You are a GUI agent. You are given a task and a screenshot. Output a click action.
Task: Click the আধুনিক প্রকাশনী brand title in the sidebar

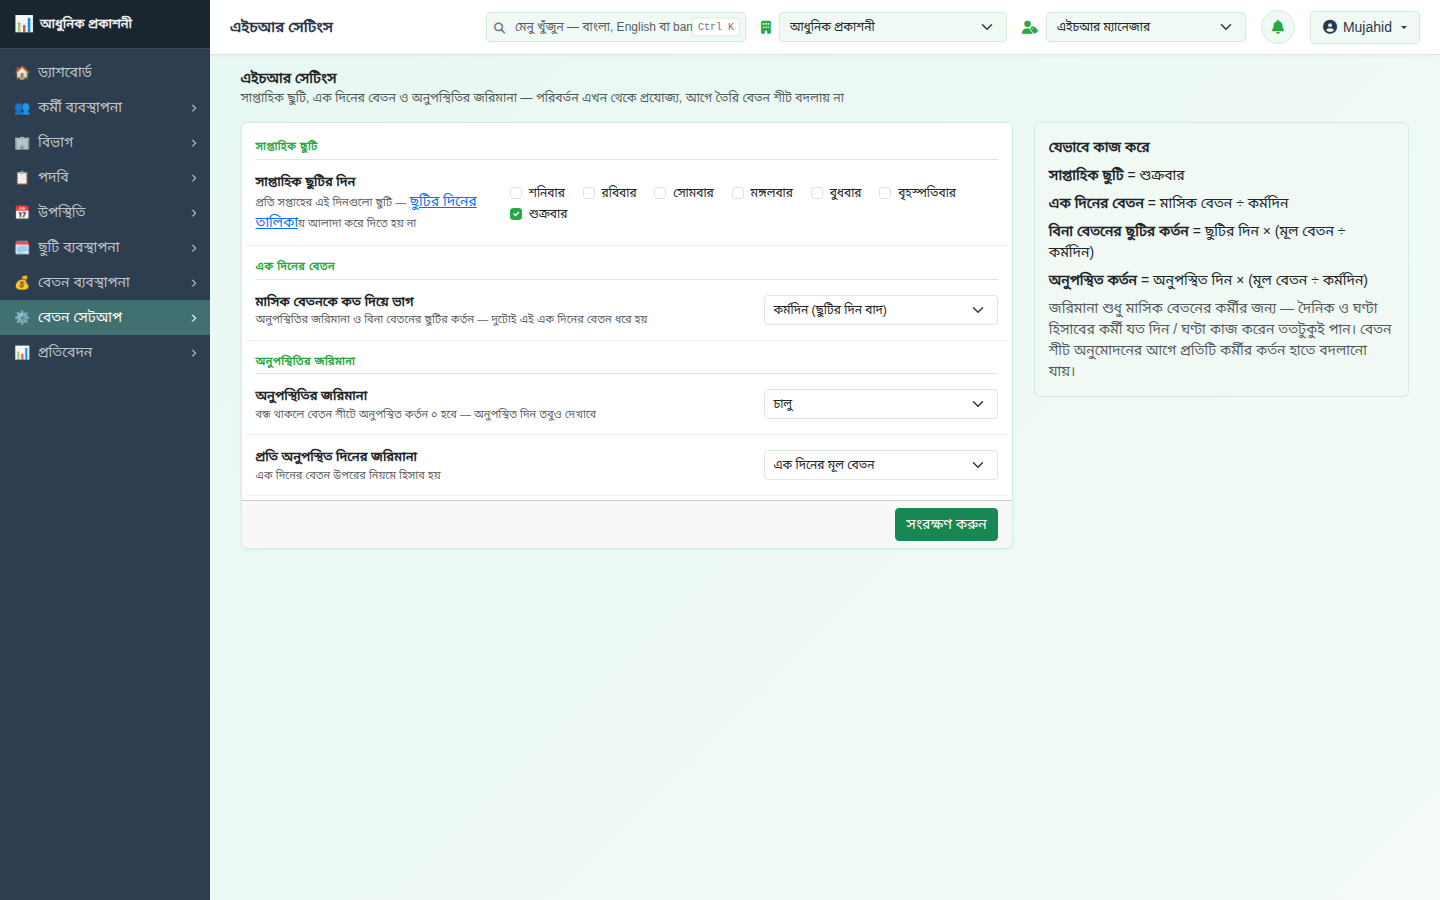click(x=86, y=23)
